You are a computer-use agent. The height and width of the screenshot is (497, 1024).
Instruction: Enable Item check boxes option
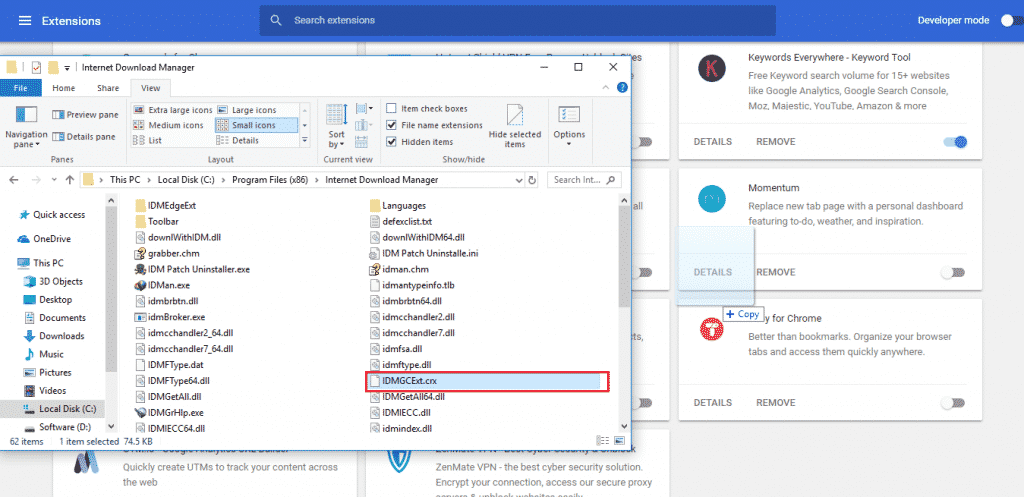(392, 109)
